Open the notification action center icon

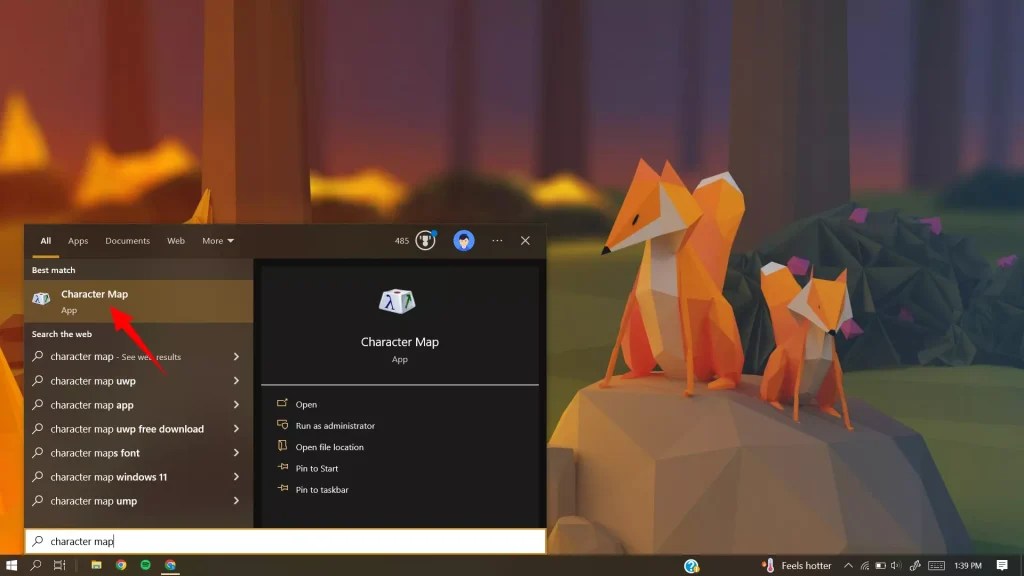coord(1002,566)
